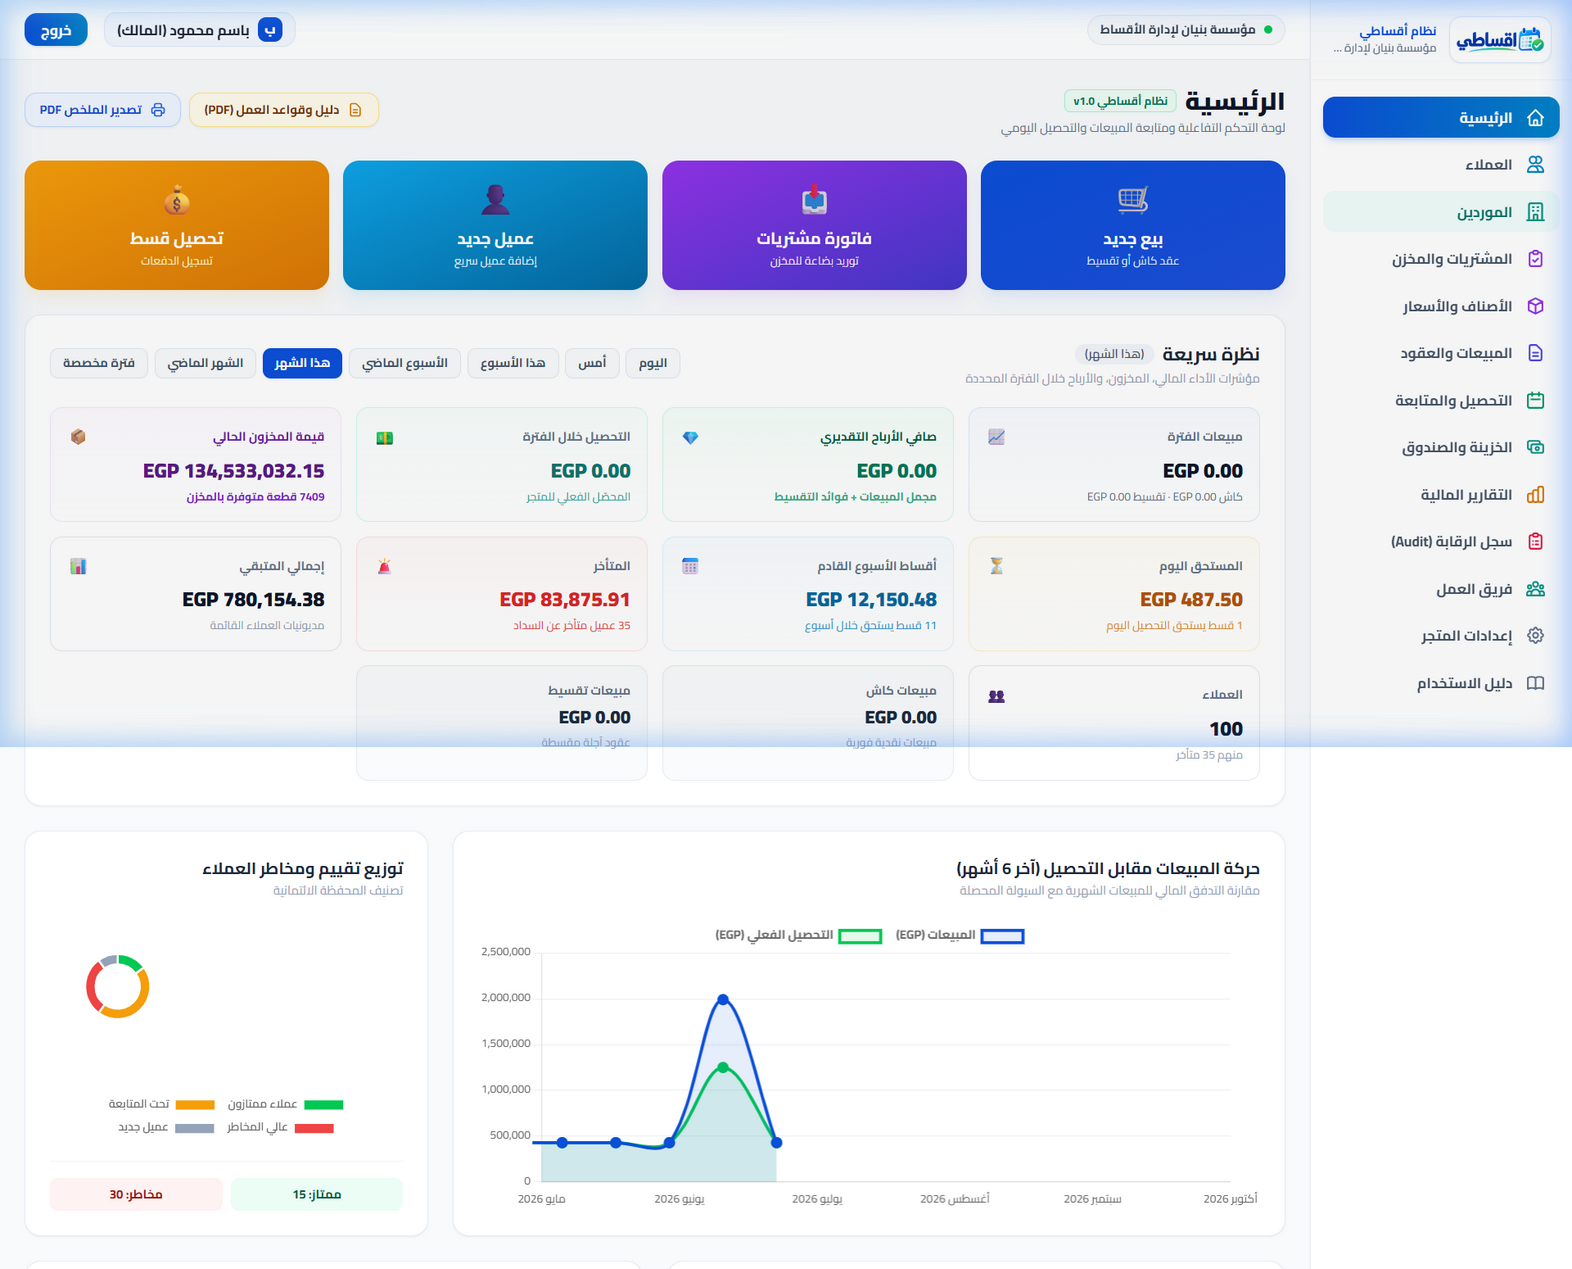
Task: Select the الأسبوع الماضي period tab
Action: 405,363
